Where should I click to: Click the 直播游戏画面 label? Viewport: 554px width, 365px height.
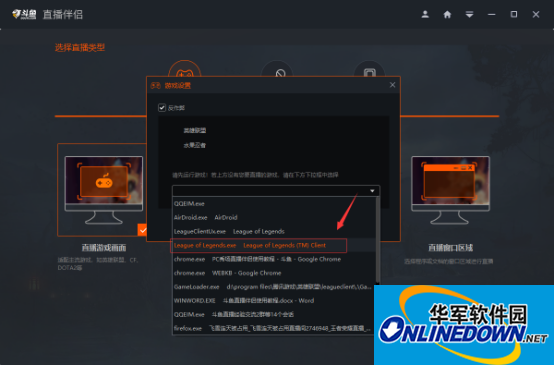coord(104,247)
